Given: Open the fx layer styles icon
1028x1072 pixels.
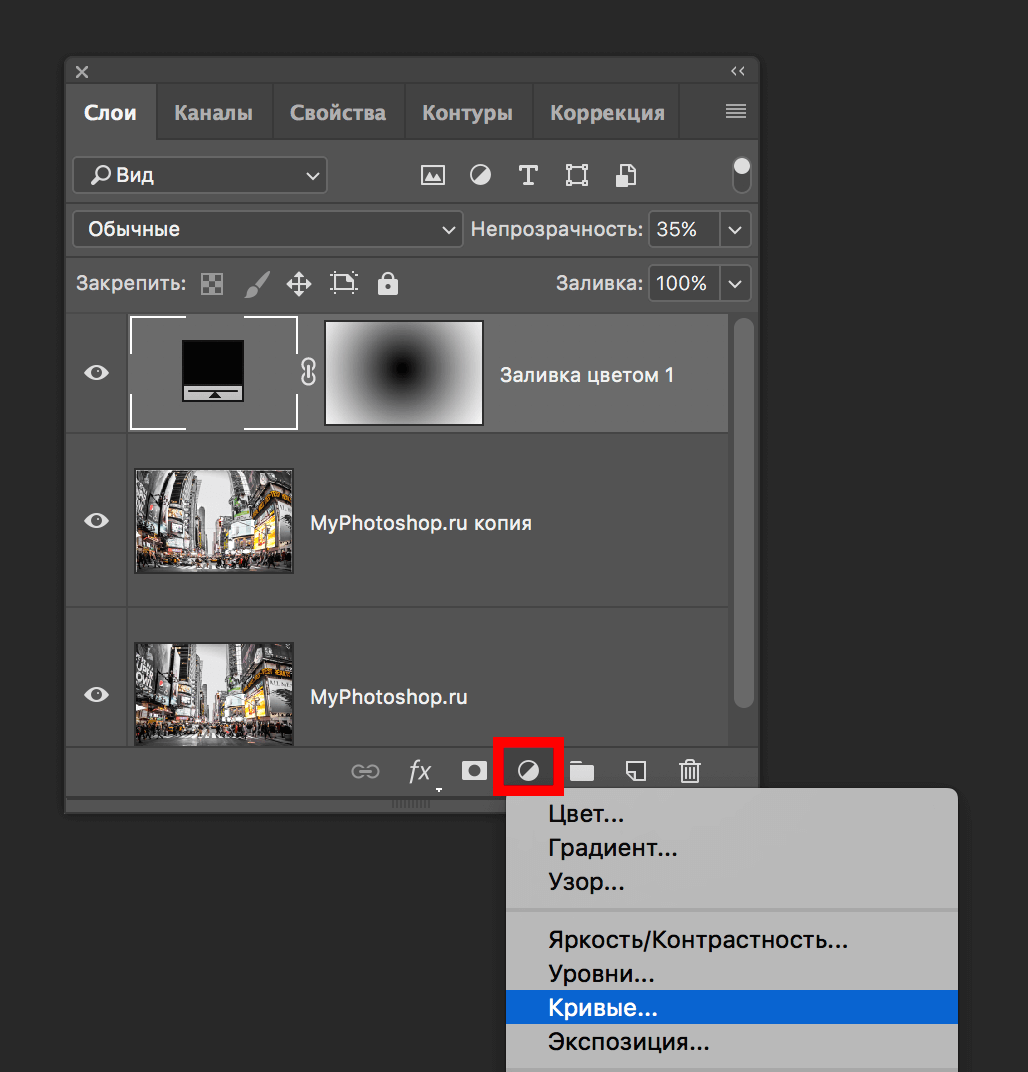Looking at the screenshot, I should (x=420, y=771).
